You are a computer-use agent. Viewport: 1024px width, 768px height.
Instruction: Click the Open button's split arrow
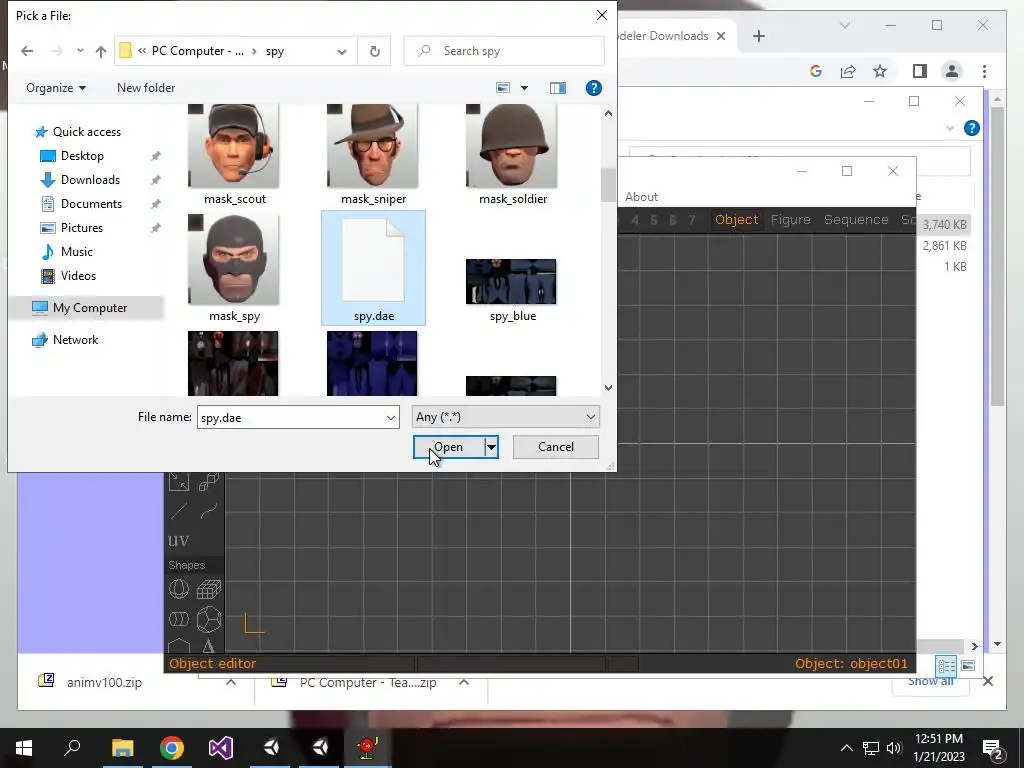point(491,447)
